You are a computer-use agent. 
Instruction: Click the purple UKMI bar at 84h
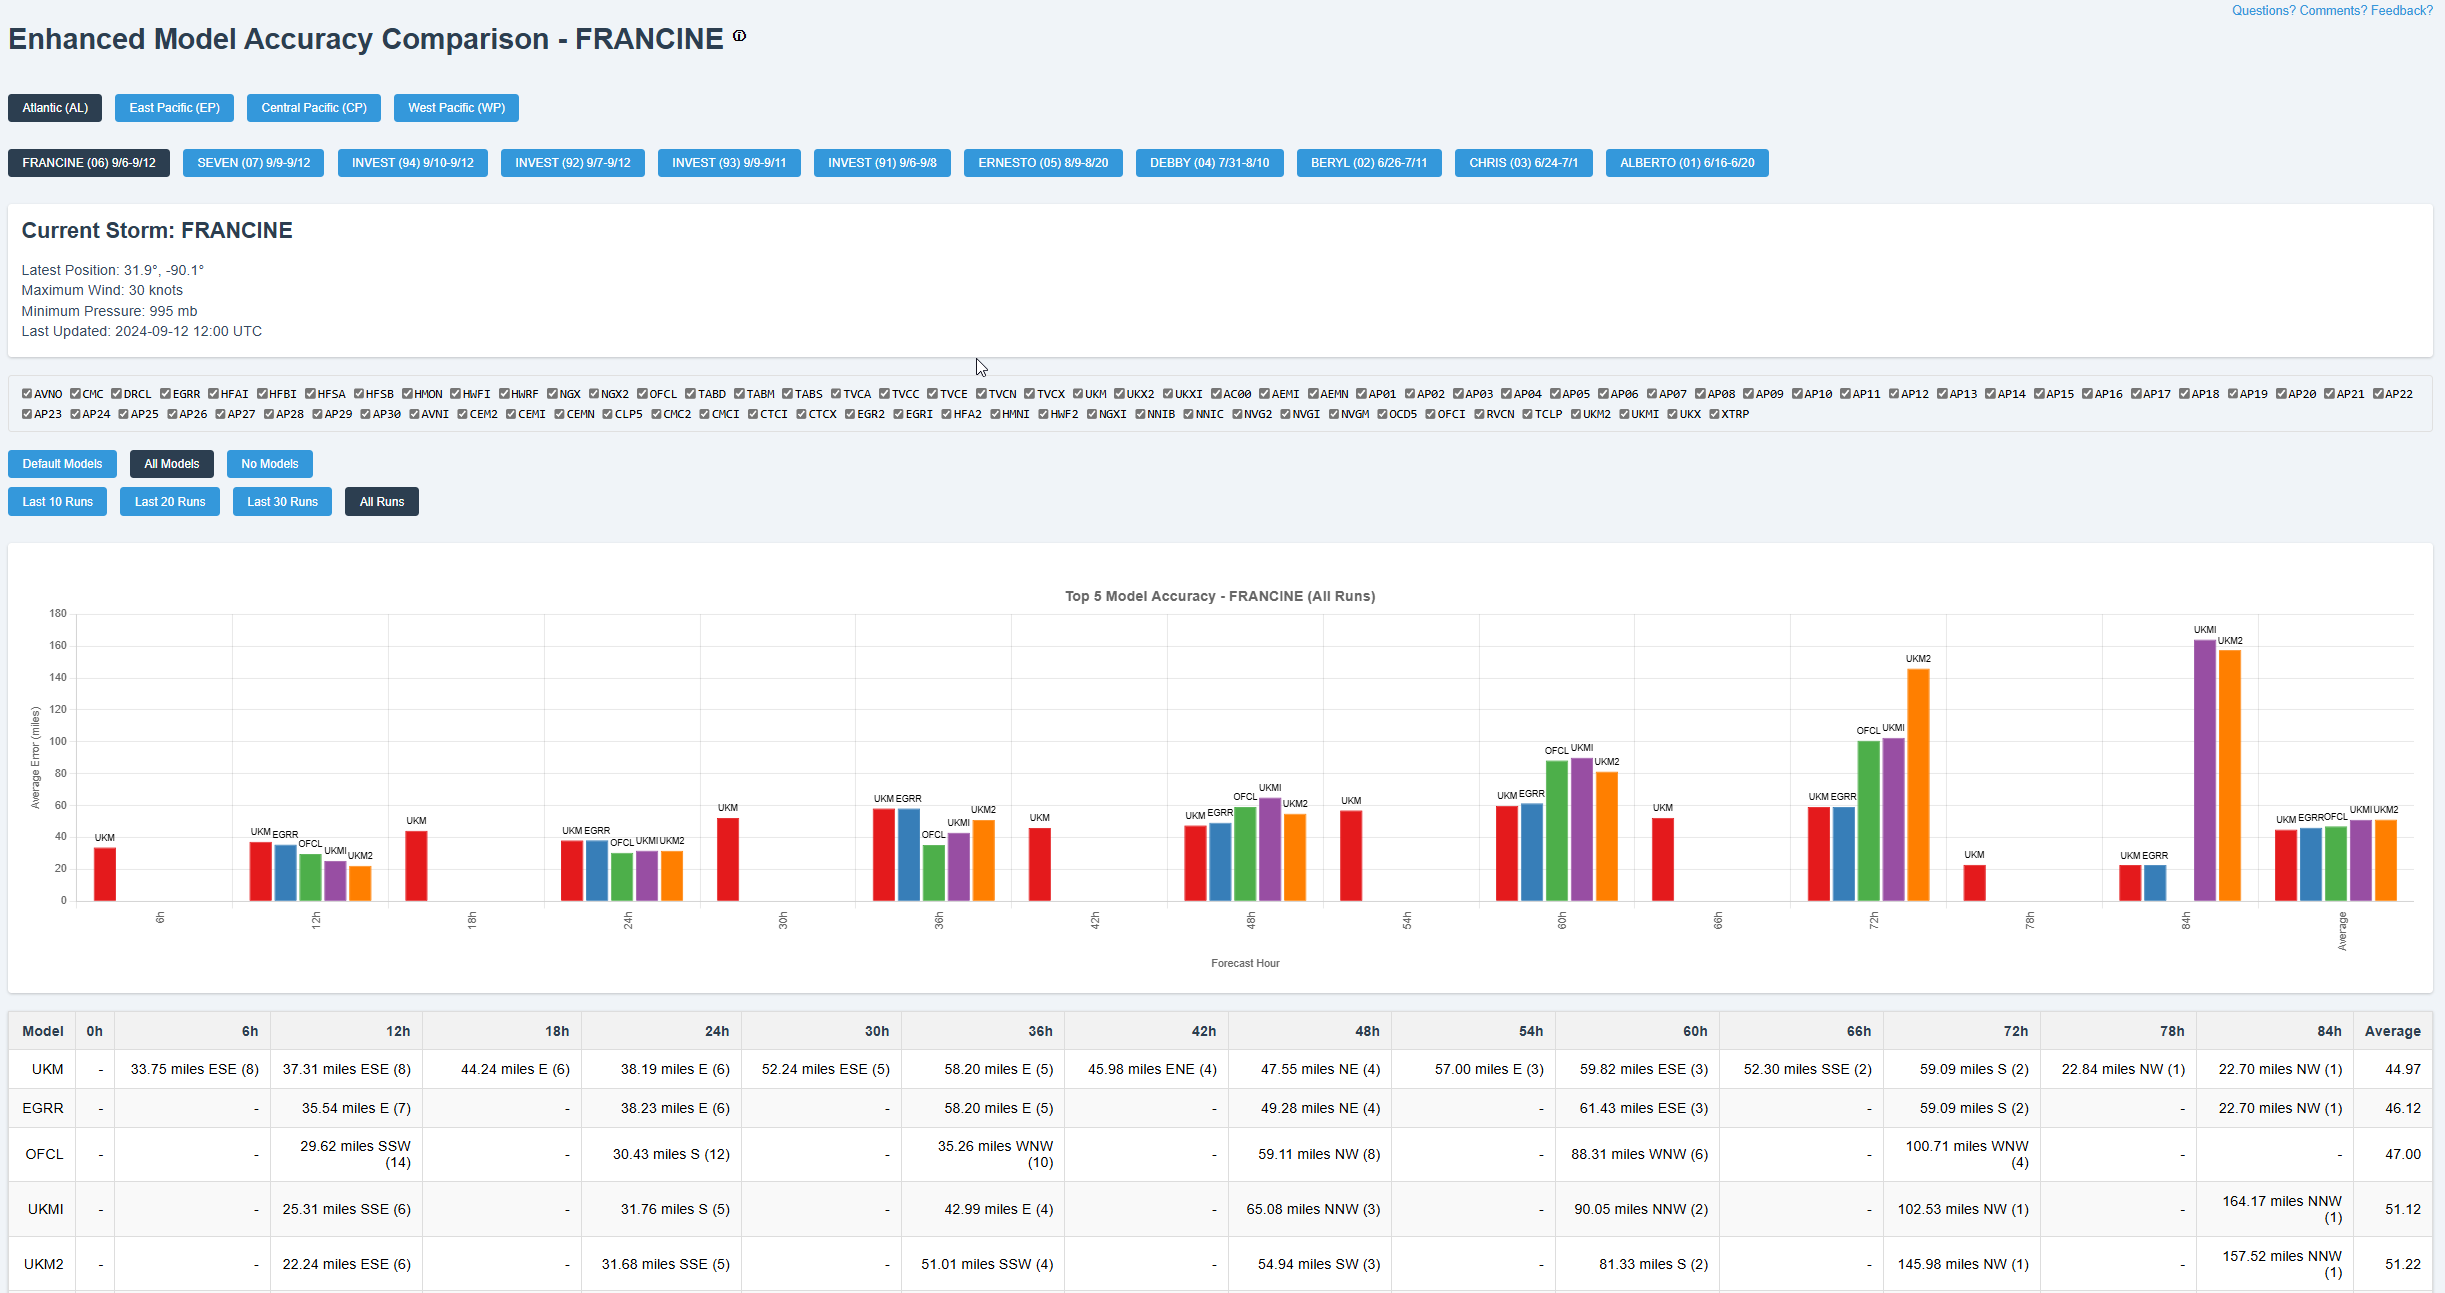coord(2204,770)
